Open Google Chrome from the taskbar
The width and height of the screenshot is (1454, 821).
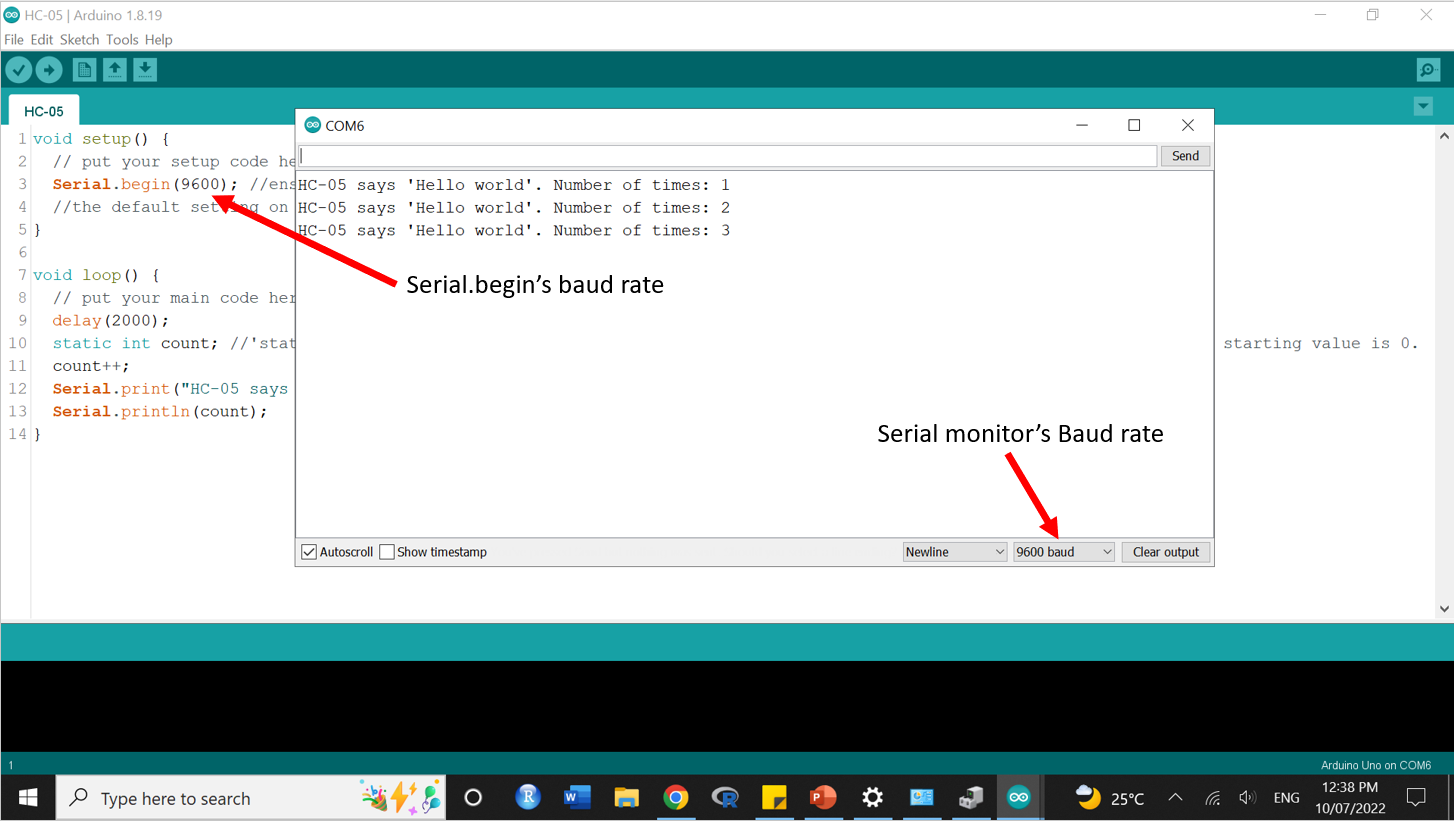coord(676,798)
